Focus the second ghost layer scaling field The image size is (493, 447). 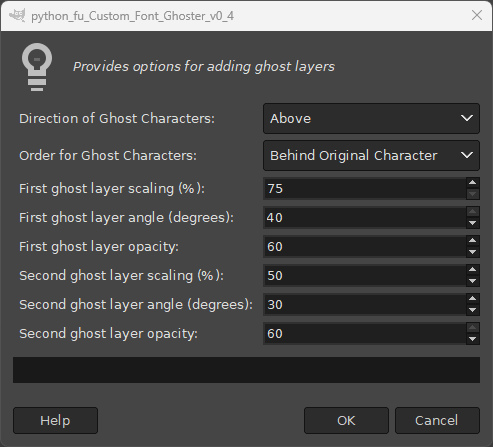[365, 276]
